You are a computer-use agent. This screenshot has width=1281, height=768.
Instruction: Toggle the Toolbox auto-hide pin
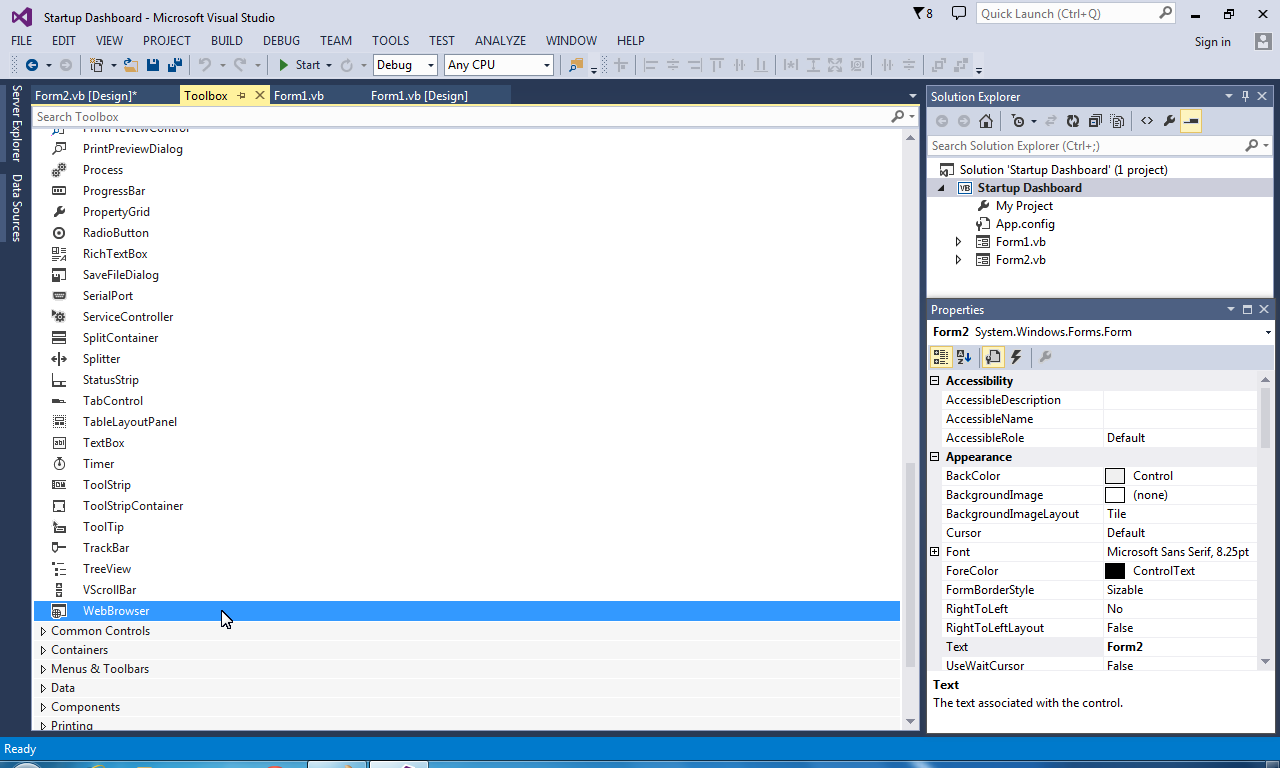click(239, 95)
